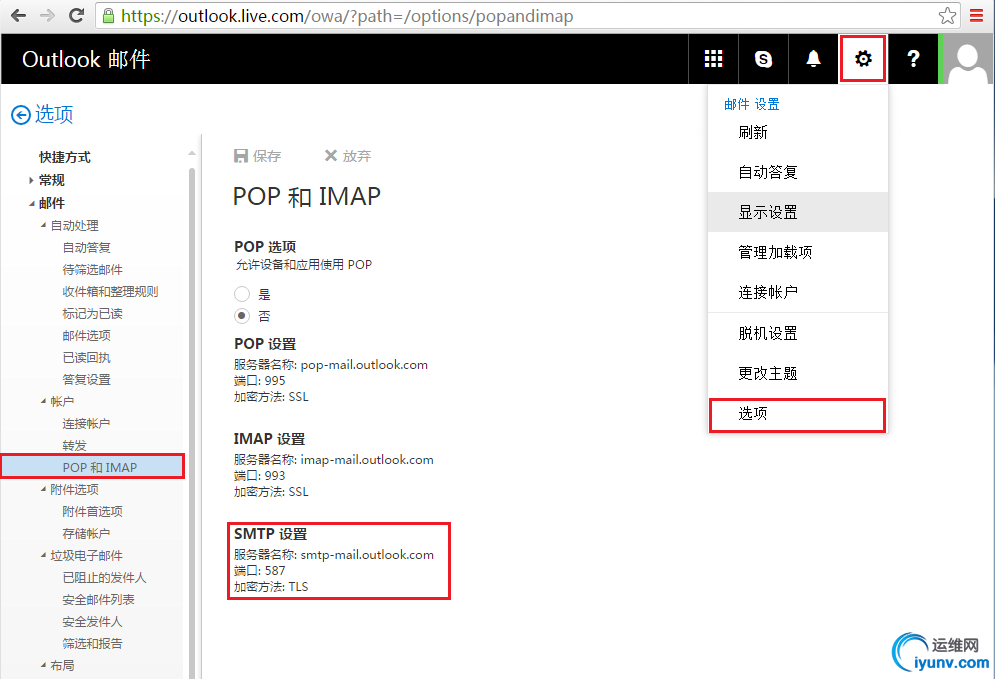Collapse the 自动处理 tree section
This screenshot has width=995, height=679.
coord(43,225)
